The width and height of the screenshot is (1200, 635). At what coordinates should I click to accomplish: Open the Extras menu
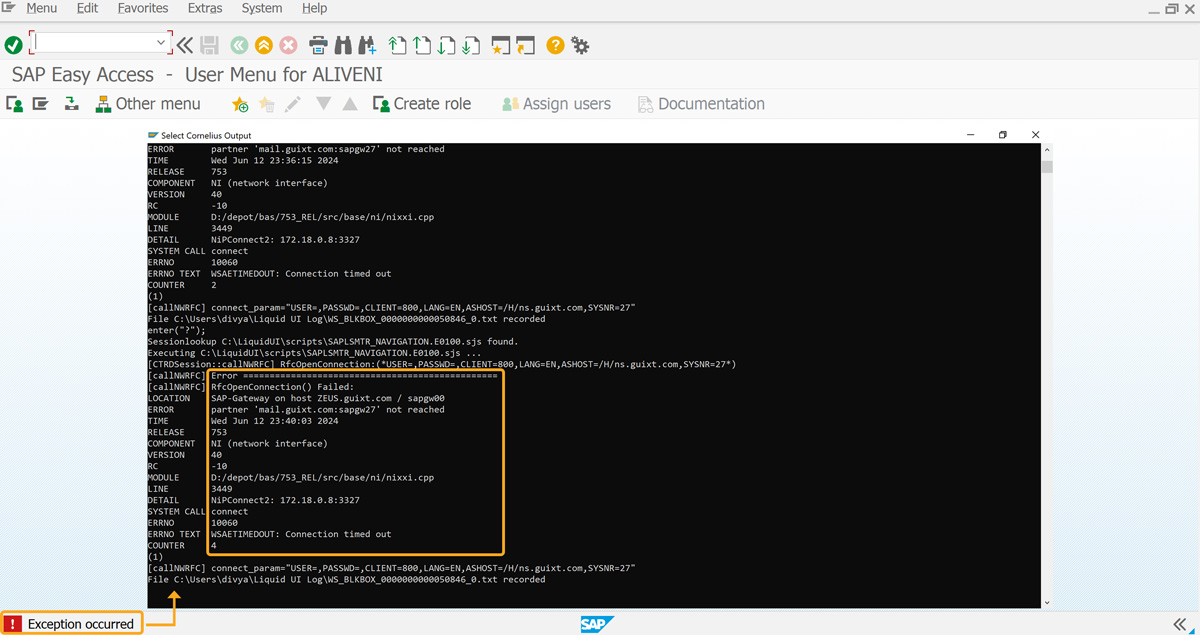205,8
